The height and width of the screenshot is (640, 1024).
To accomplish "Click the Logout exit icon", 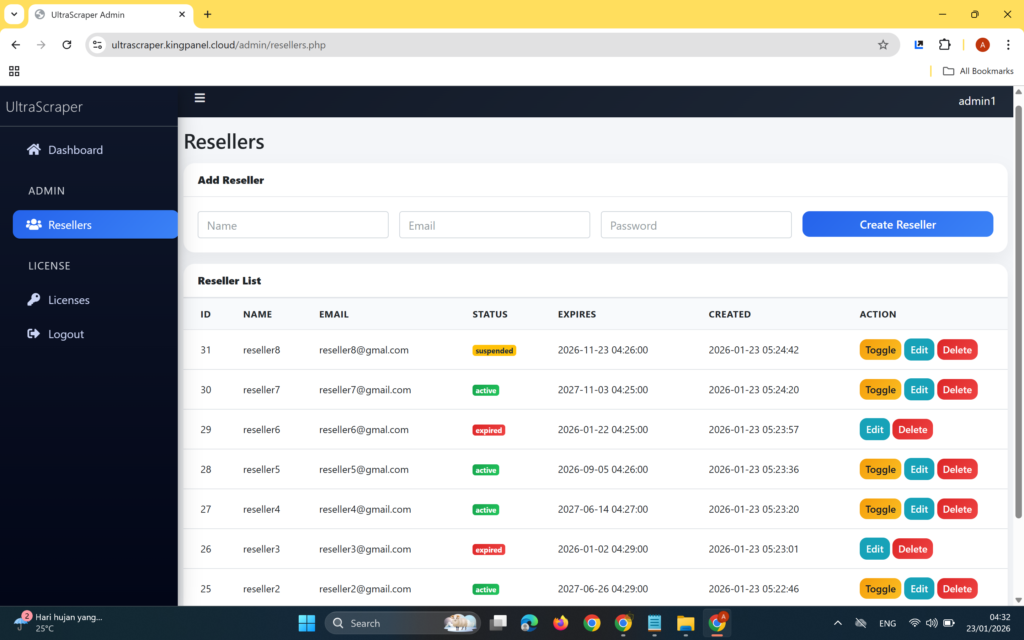I will click(x=33, y=333).
